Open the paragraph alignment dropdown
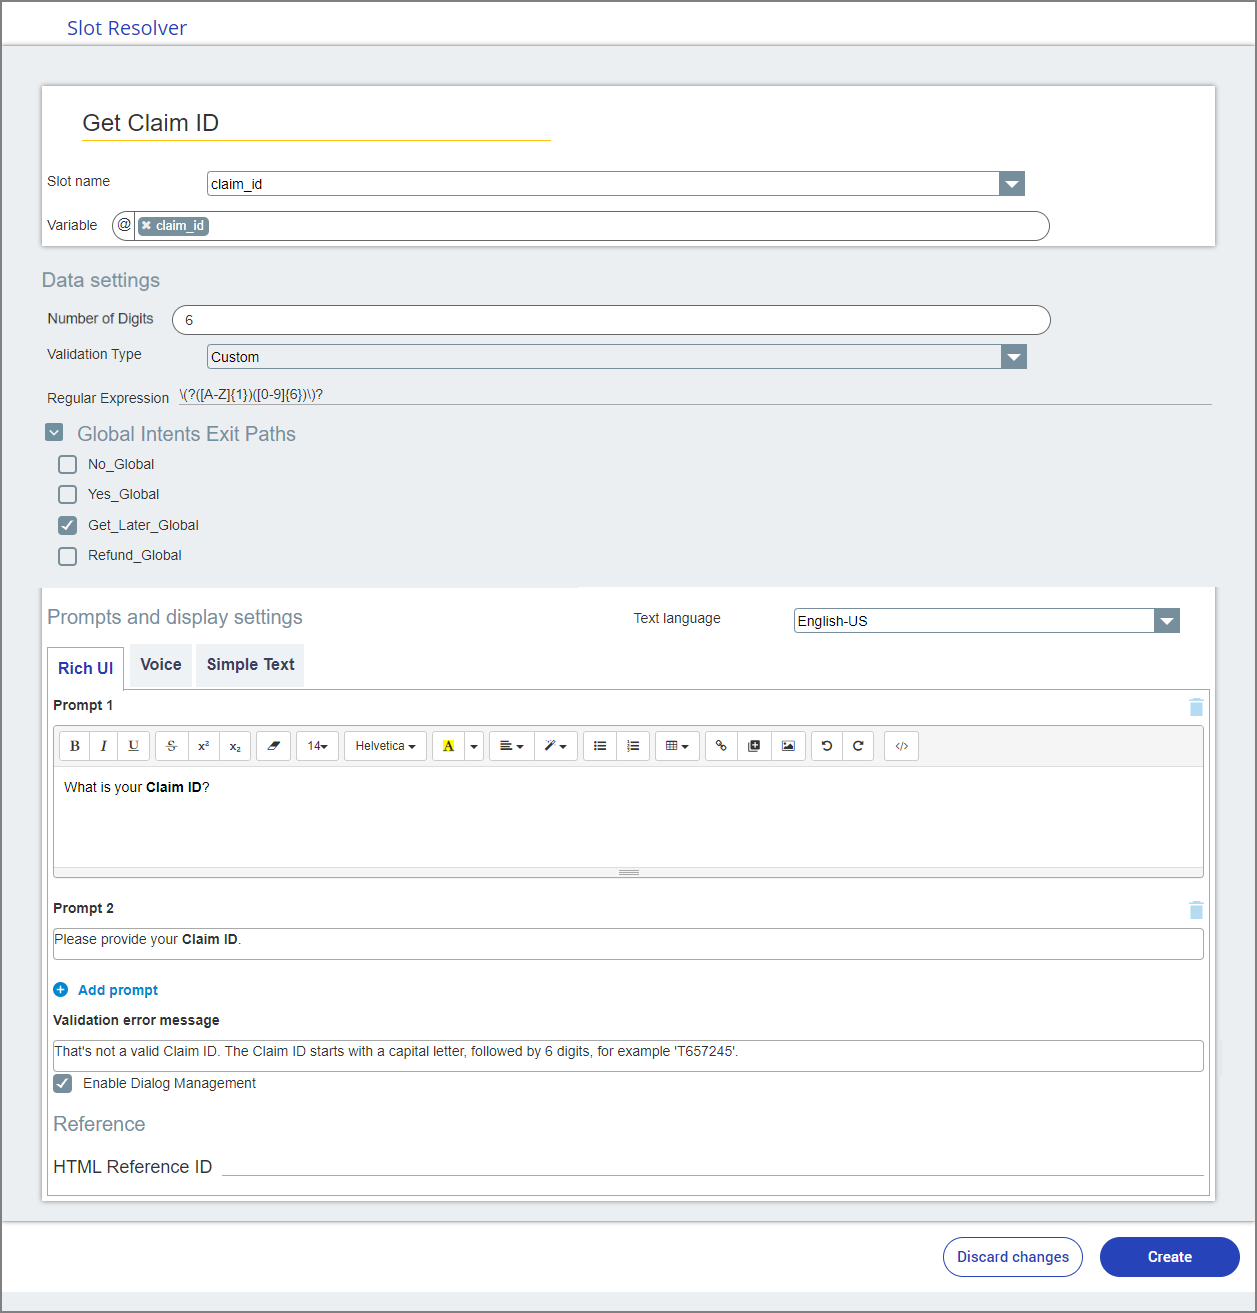Image resolution: width=1257 pixels, height=1313 pixels. pos(511,746)
